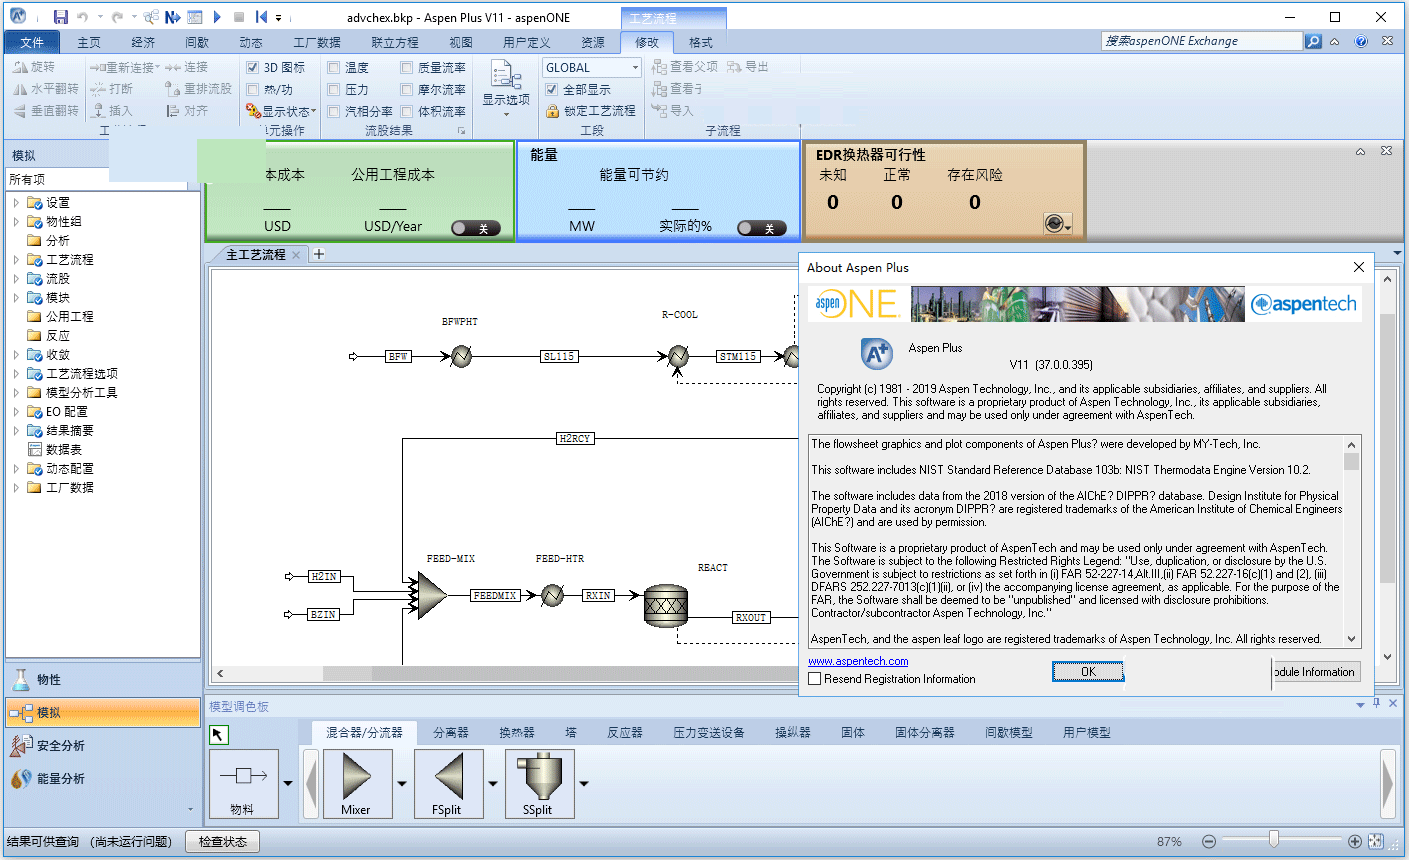Open the 显示选项 display options icon

tap(506, 75)
